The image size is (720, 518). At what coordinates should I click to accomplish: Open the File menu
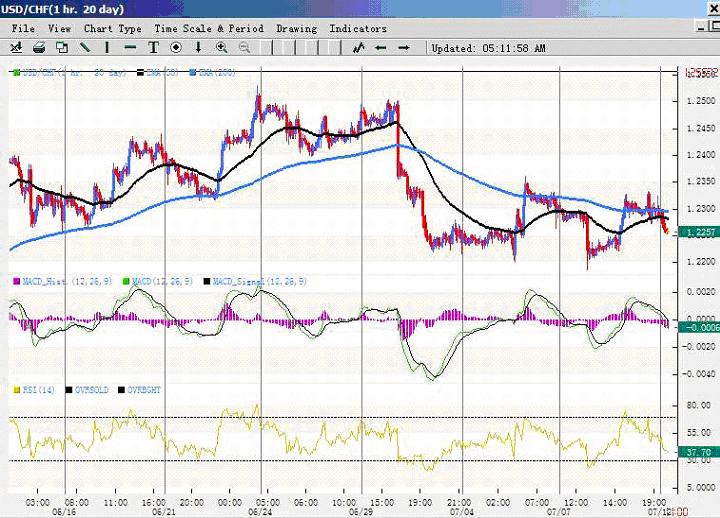[22, 29]
